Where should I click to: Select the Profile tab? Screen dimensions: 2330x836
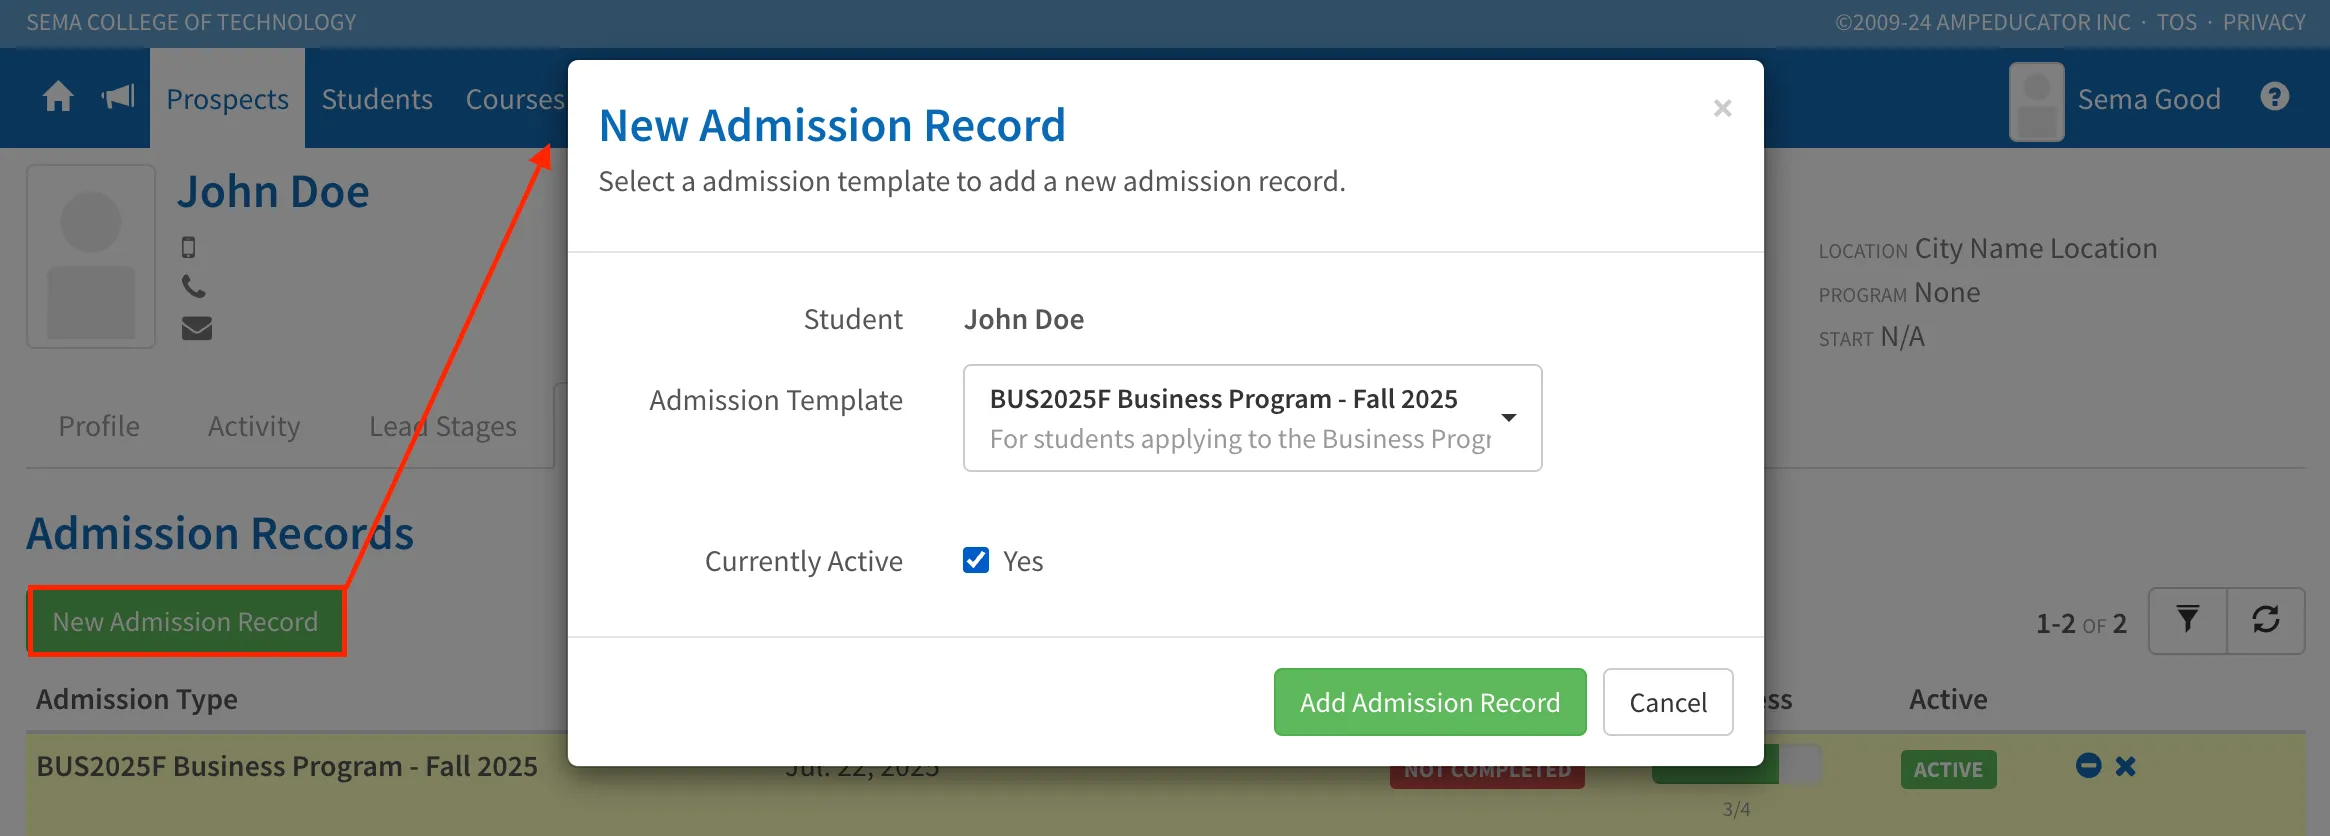point(99,426)
